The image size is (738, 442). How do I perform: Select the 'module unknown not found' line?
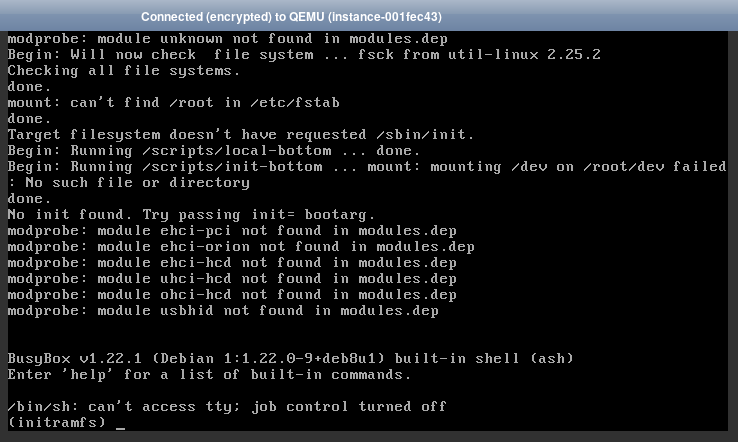pos(227,39)
